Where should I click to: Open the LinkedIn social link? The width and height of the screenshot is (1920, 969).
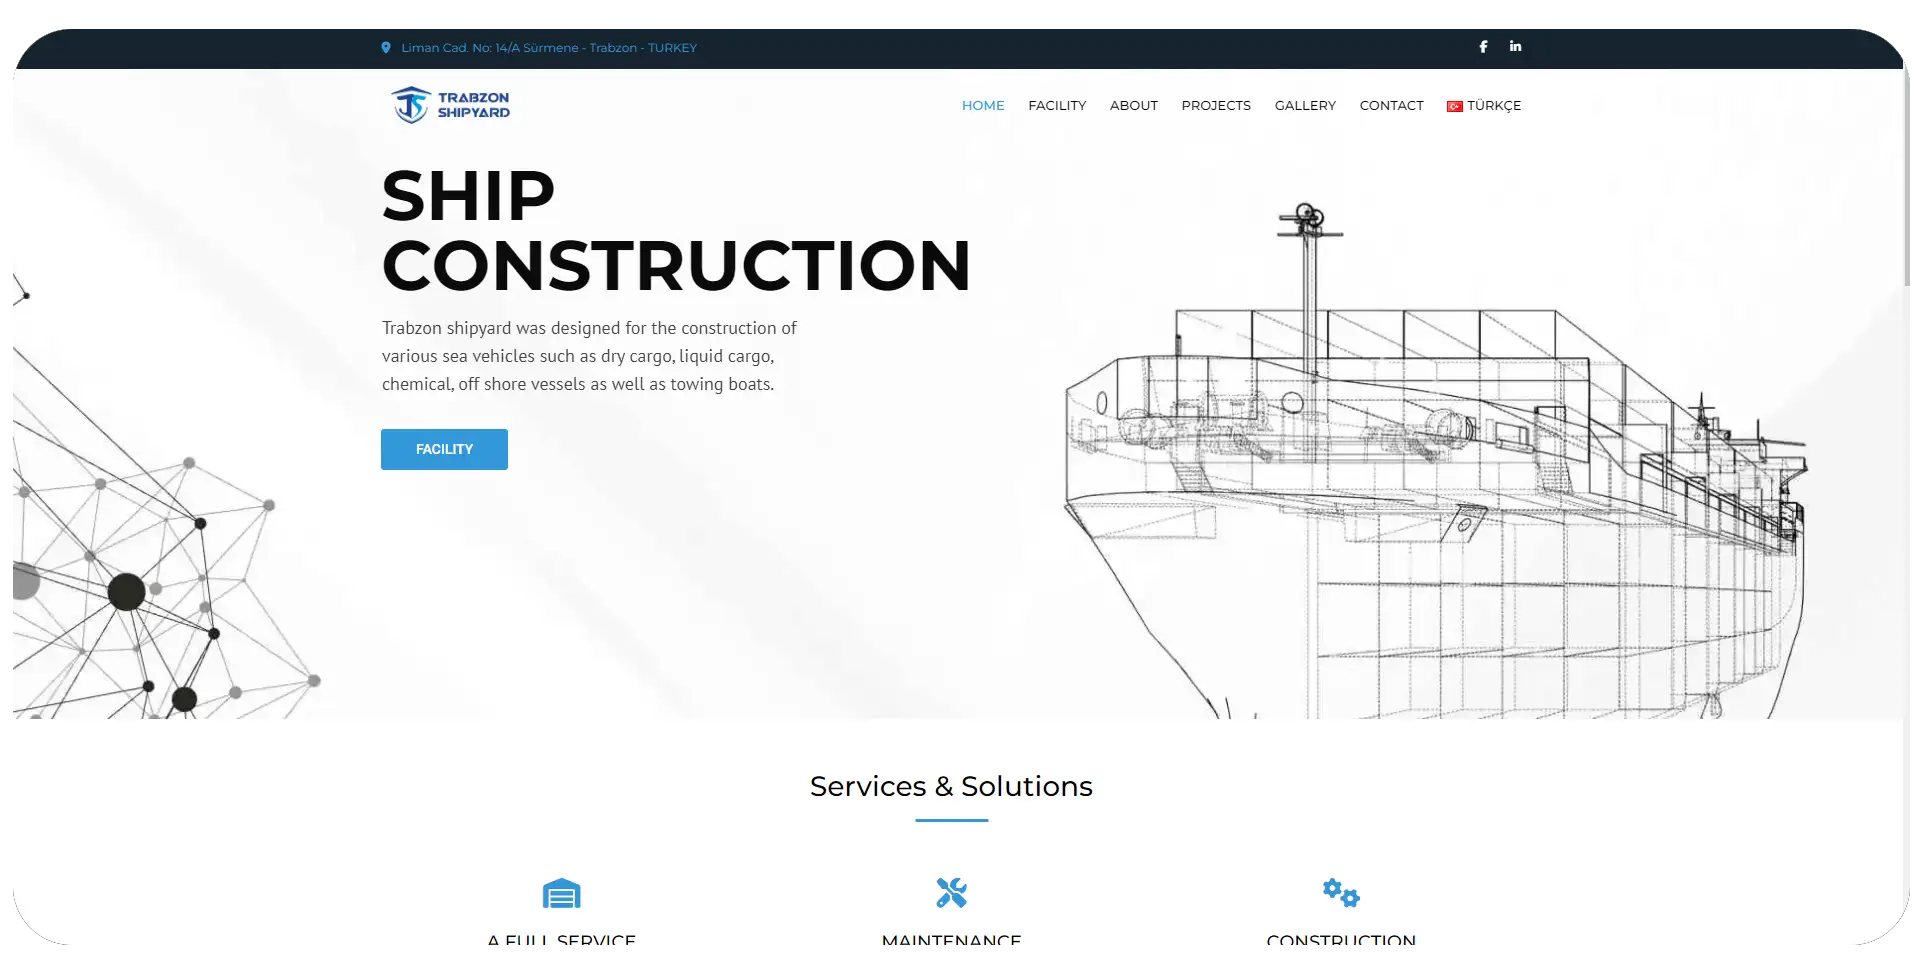point(1515,47)
